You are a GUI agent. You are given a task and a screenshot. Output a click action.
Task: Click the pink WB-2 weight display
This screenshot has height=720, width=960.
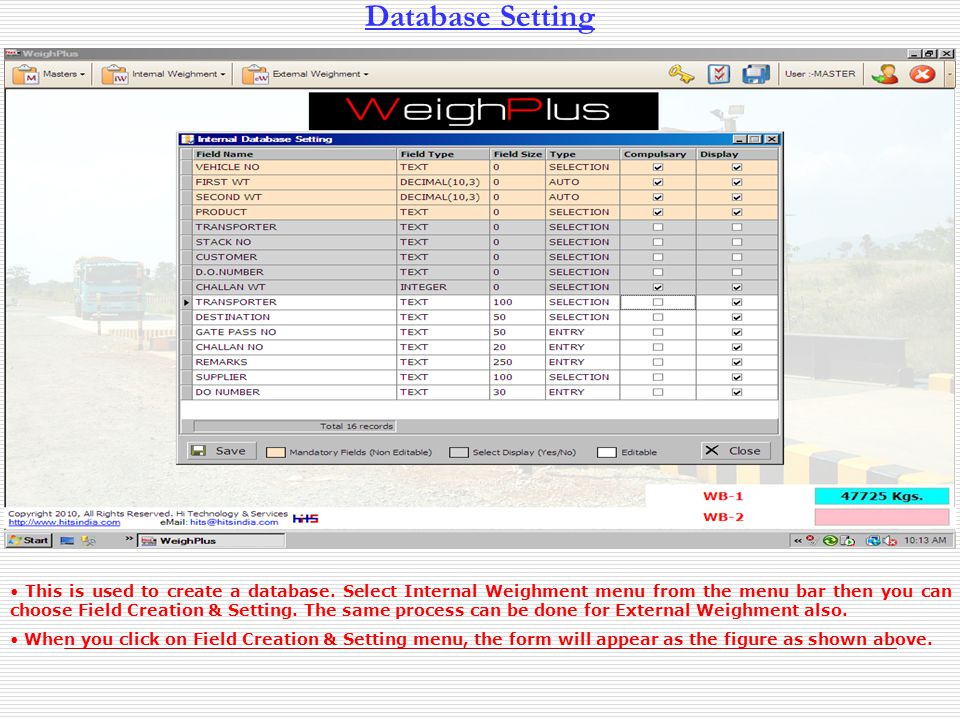point(882,517)
